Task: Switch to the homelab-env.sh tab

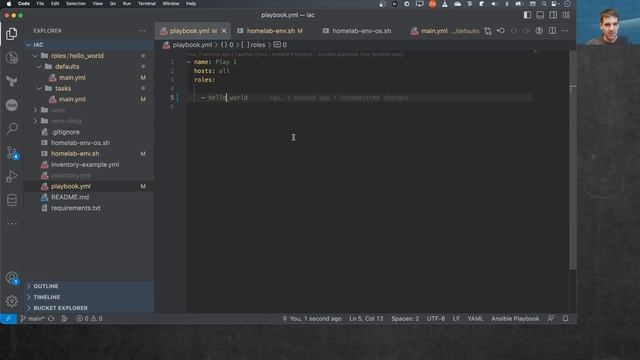Action: point(271,31)
